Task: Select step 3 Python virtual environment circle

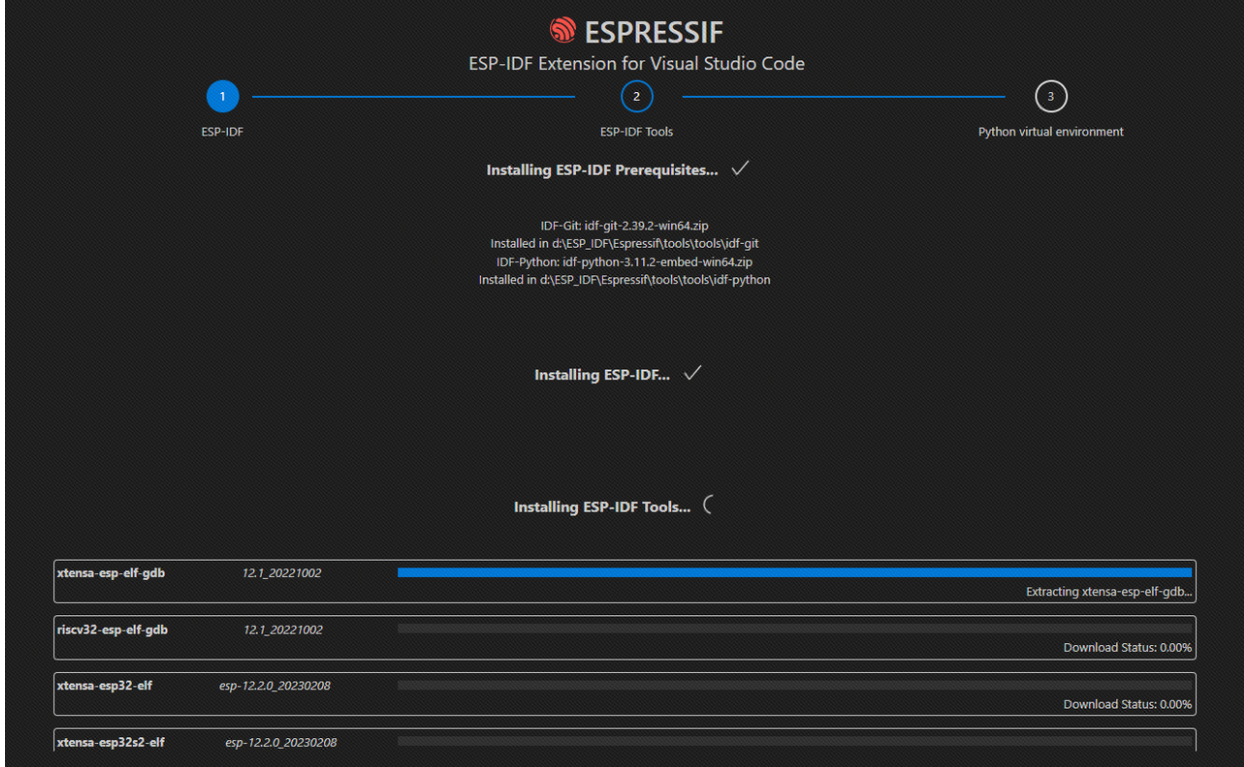Action: [x=1051, y=97]
